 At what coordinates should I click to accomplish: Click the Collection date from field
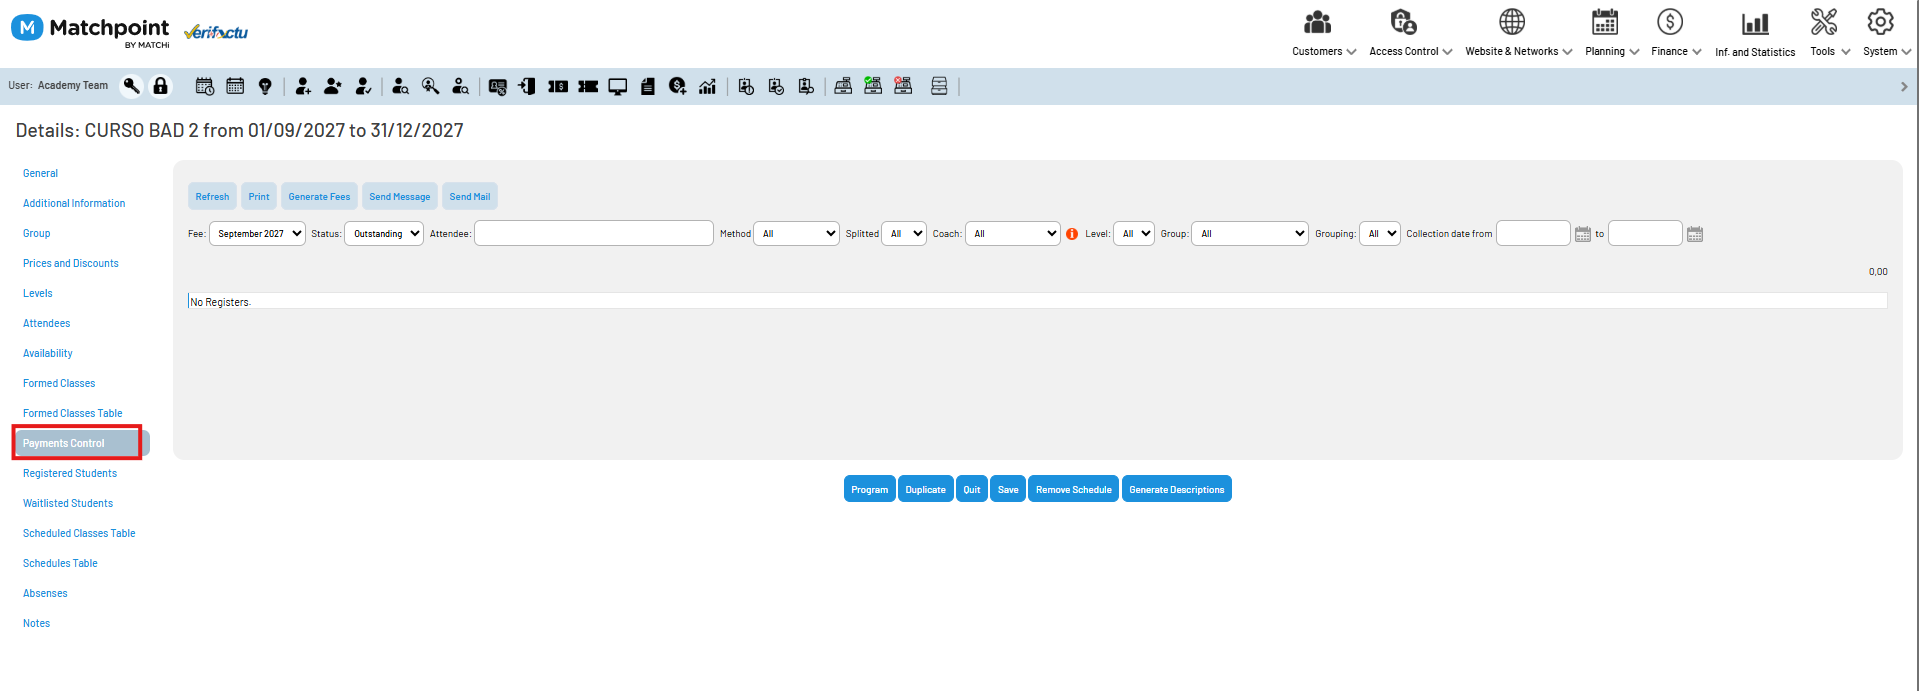1533,233
